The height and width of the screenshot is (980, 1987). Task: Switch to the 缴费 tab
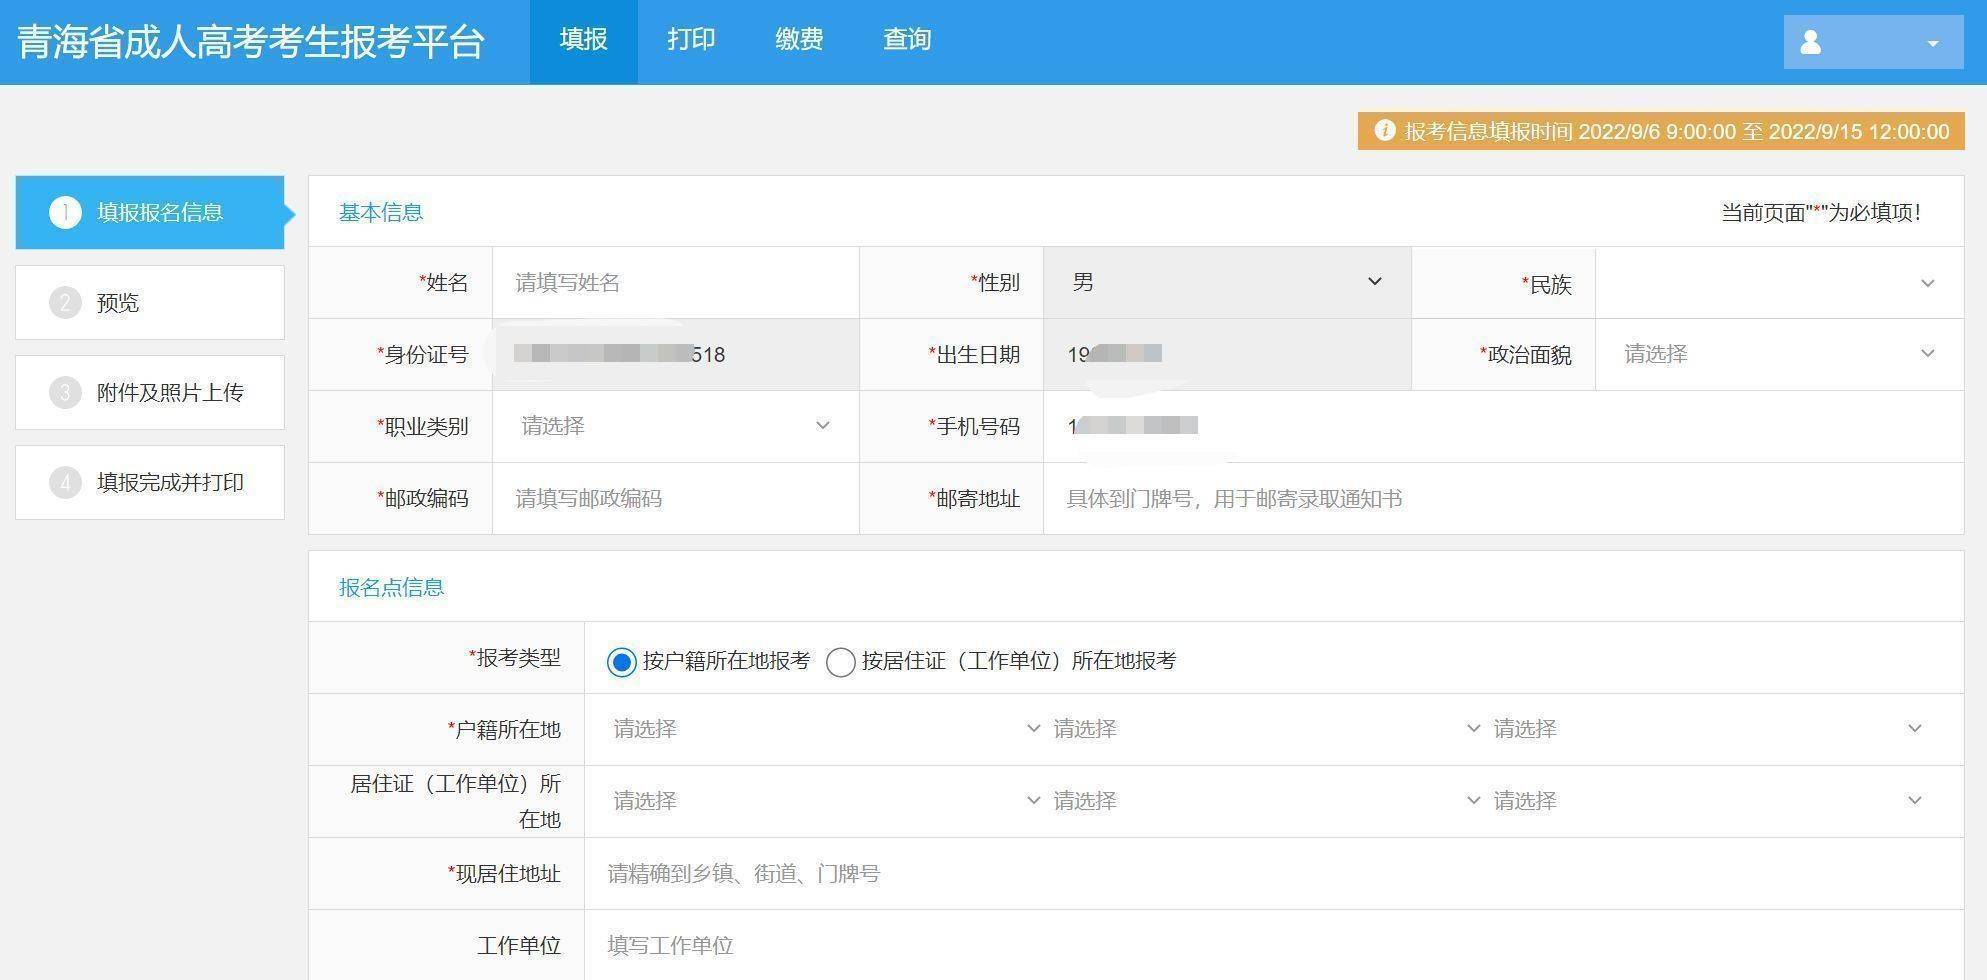[799, 40]
